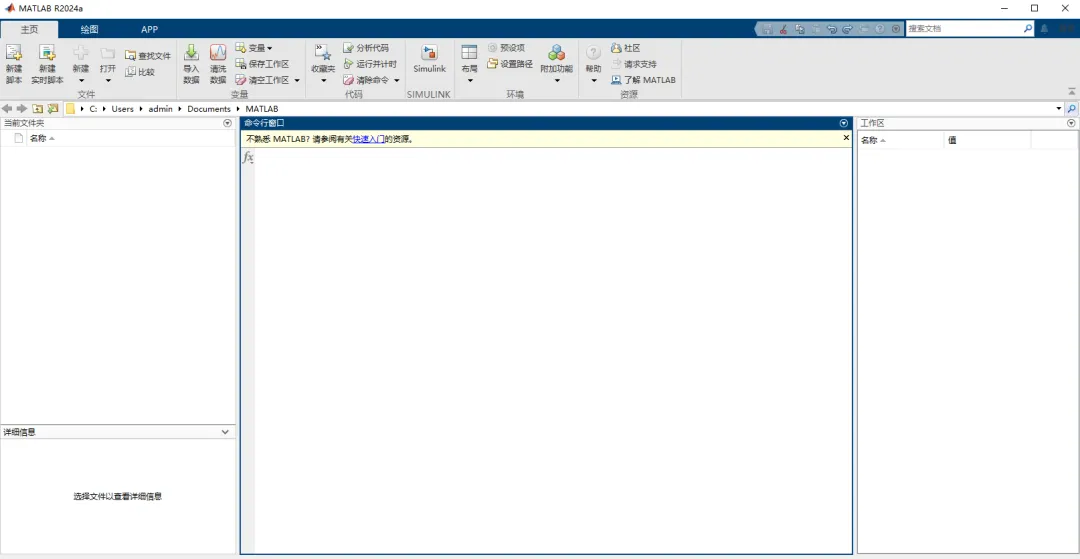Click 清空工作区 (Clear Workspace)
The width and height of the screenshot is (1080, 559).
coord(262,80)
